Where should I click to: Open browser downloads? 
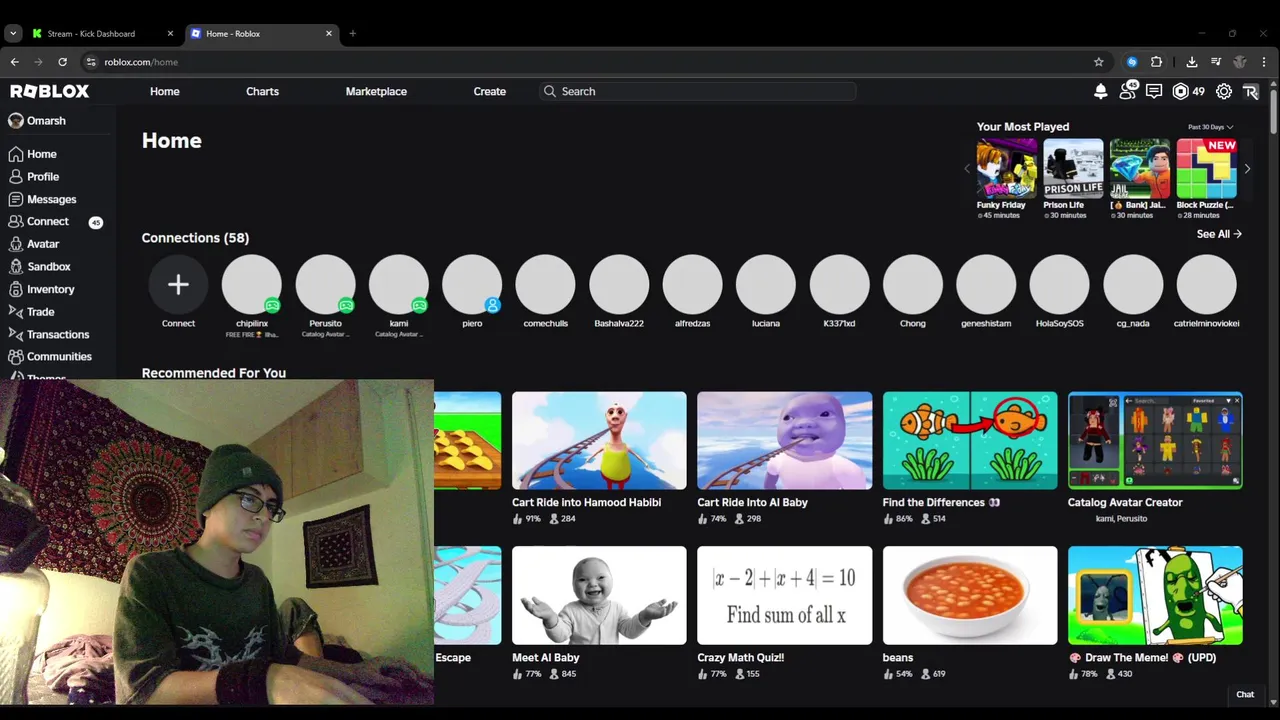pyautogui.click(x=1192, y=62)
